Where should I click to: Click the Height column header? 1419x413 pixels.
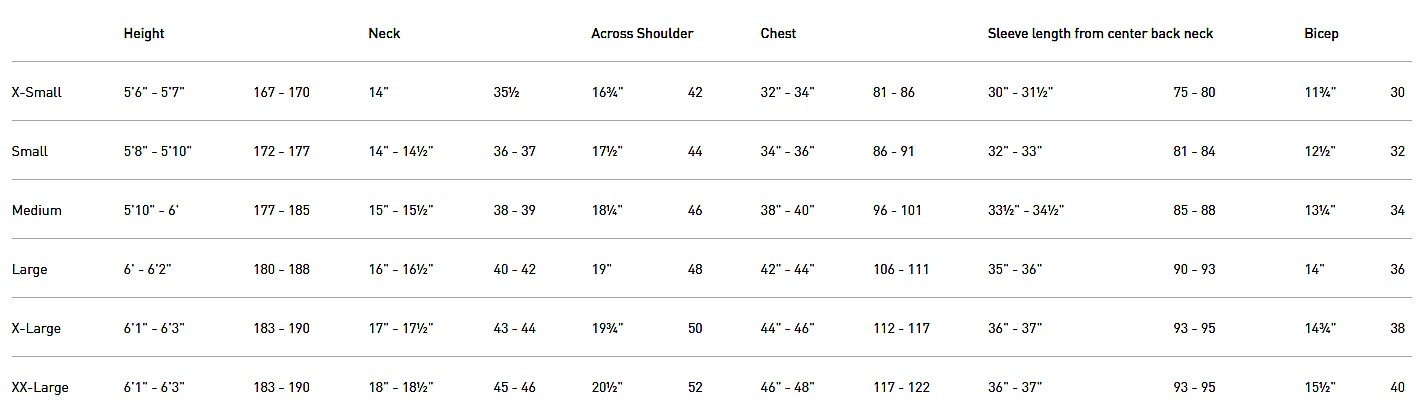[x=144, y=33]
